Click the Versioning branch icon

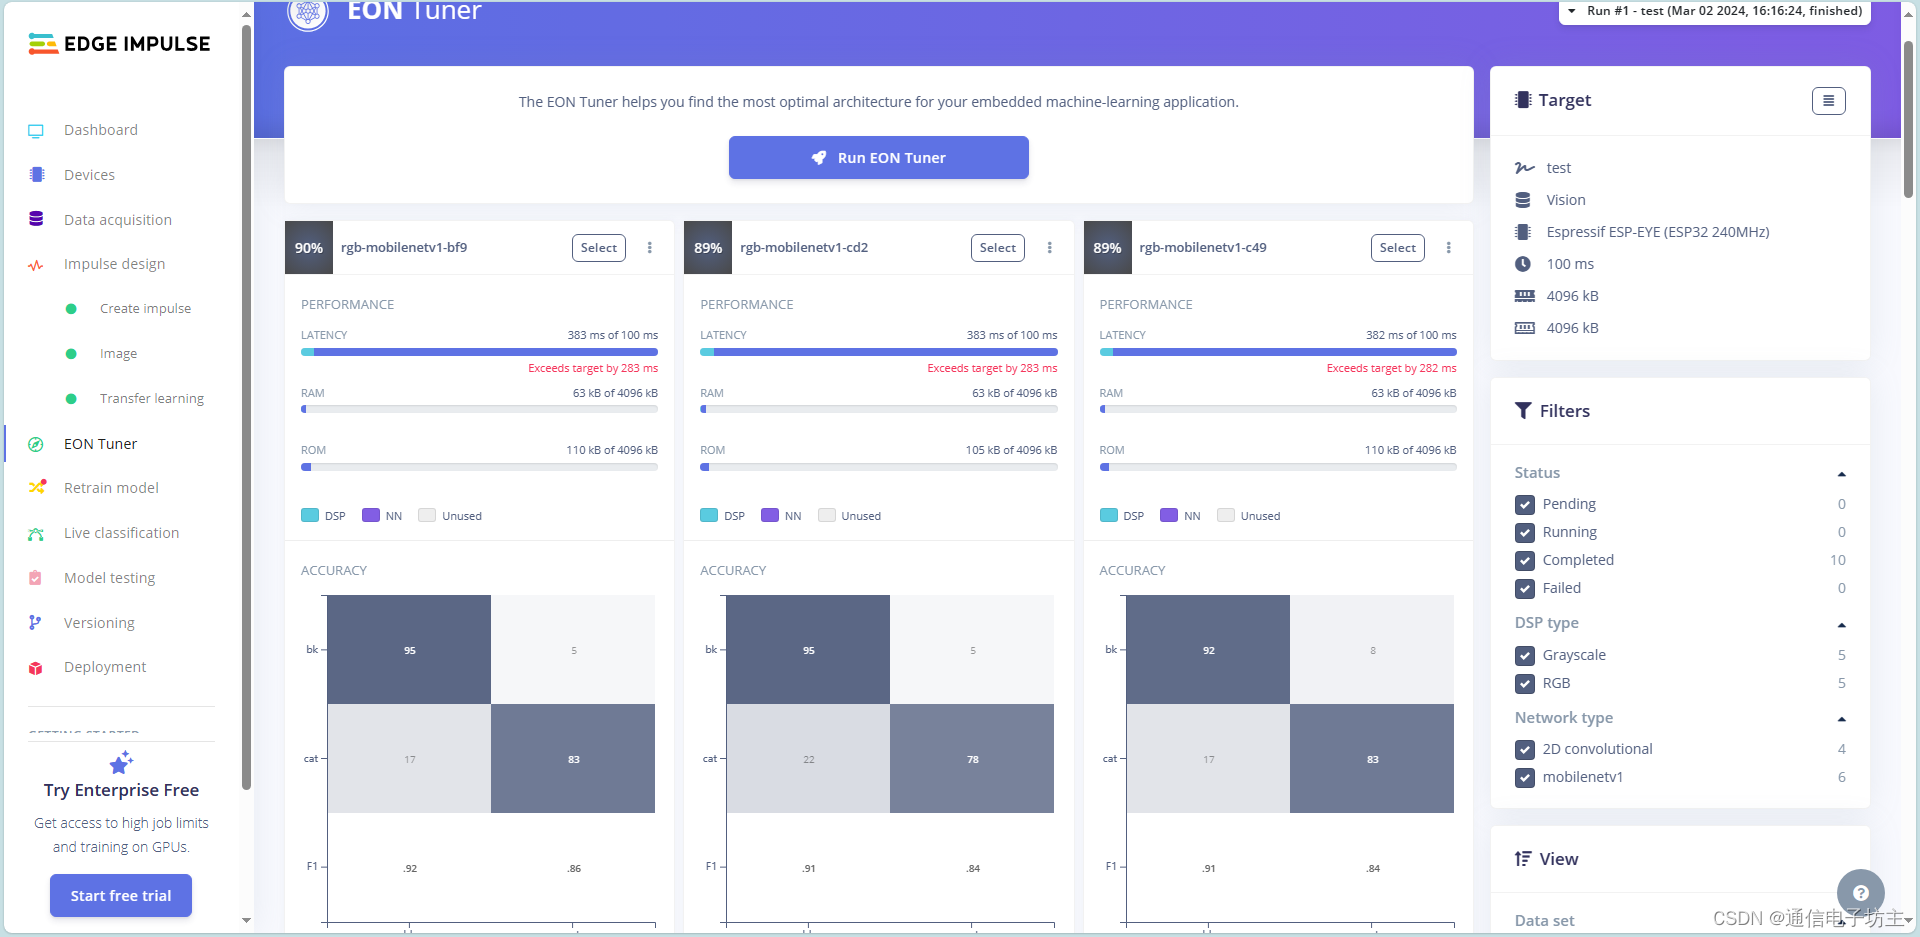35,623
